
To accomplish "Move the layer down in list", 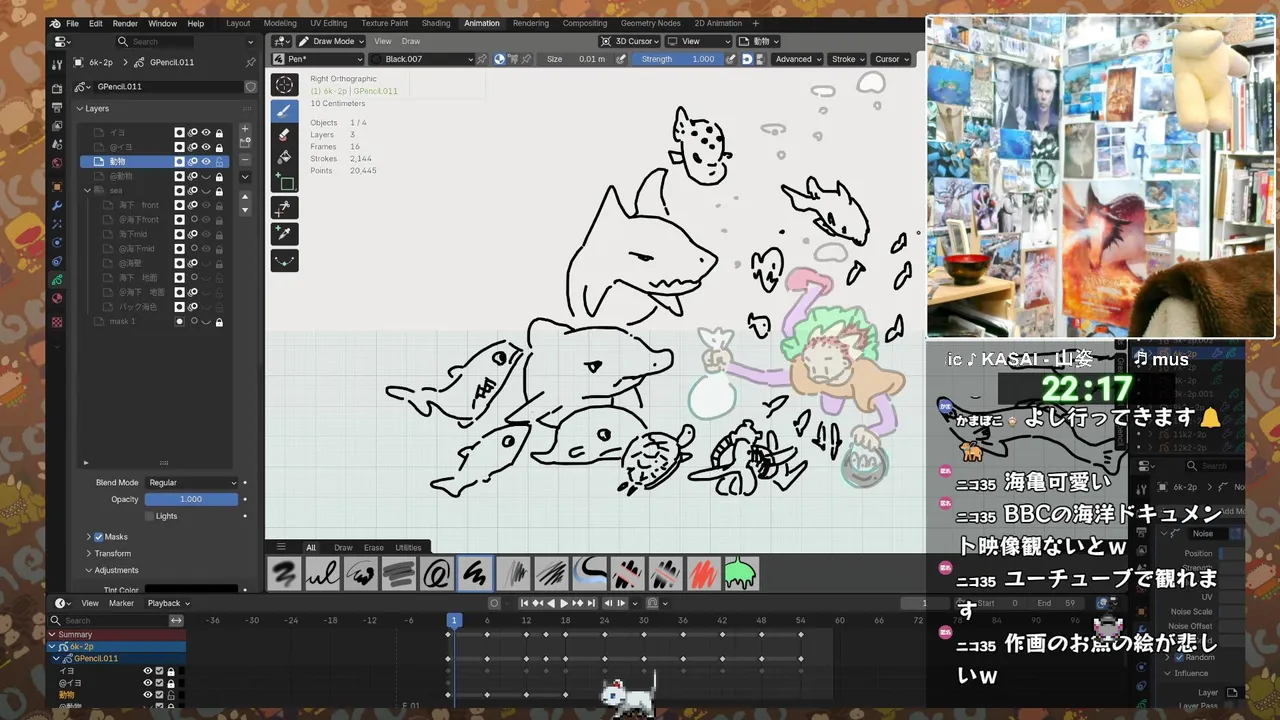I will [246, 211].
